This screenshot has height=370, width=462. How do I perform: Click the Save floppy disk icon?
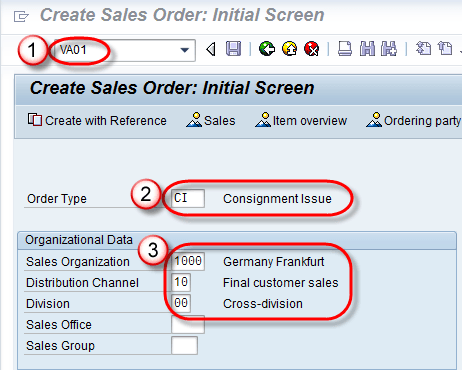[233, 49]
